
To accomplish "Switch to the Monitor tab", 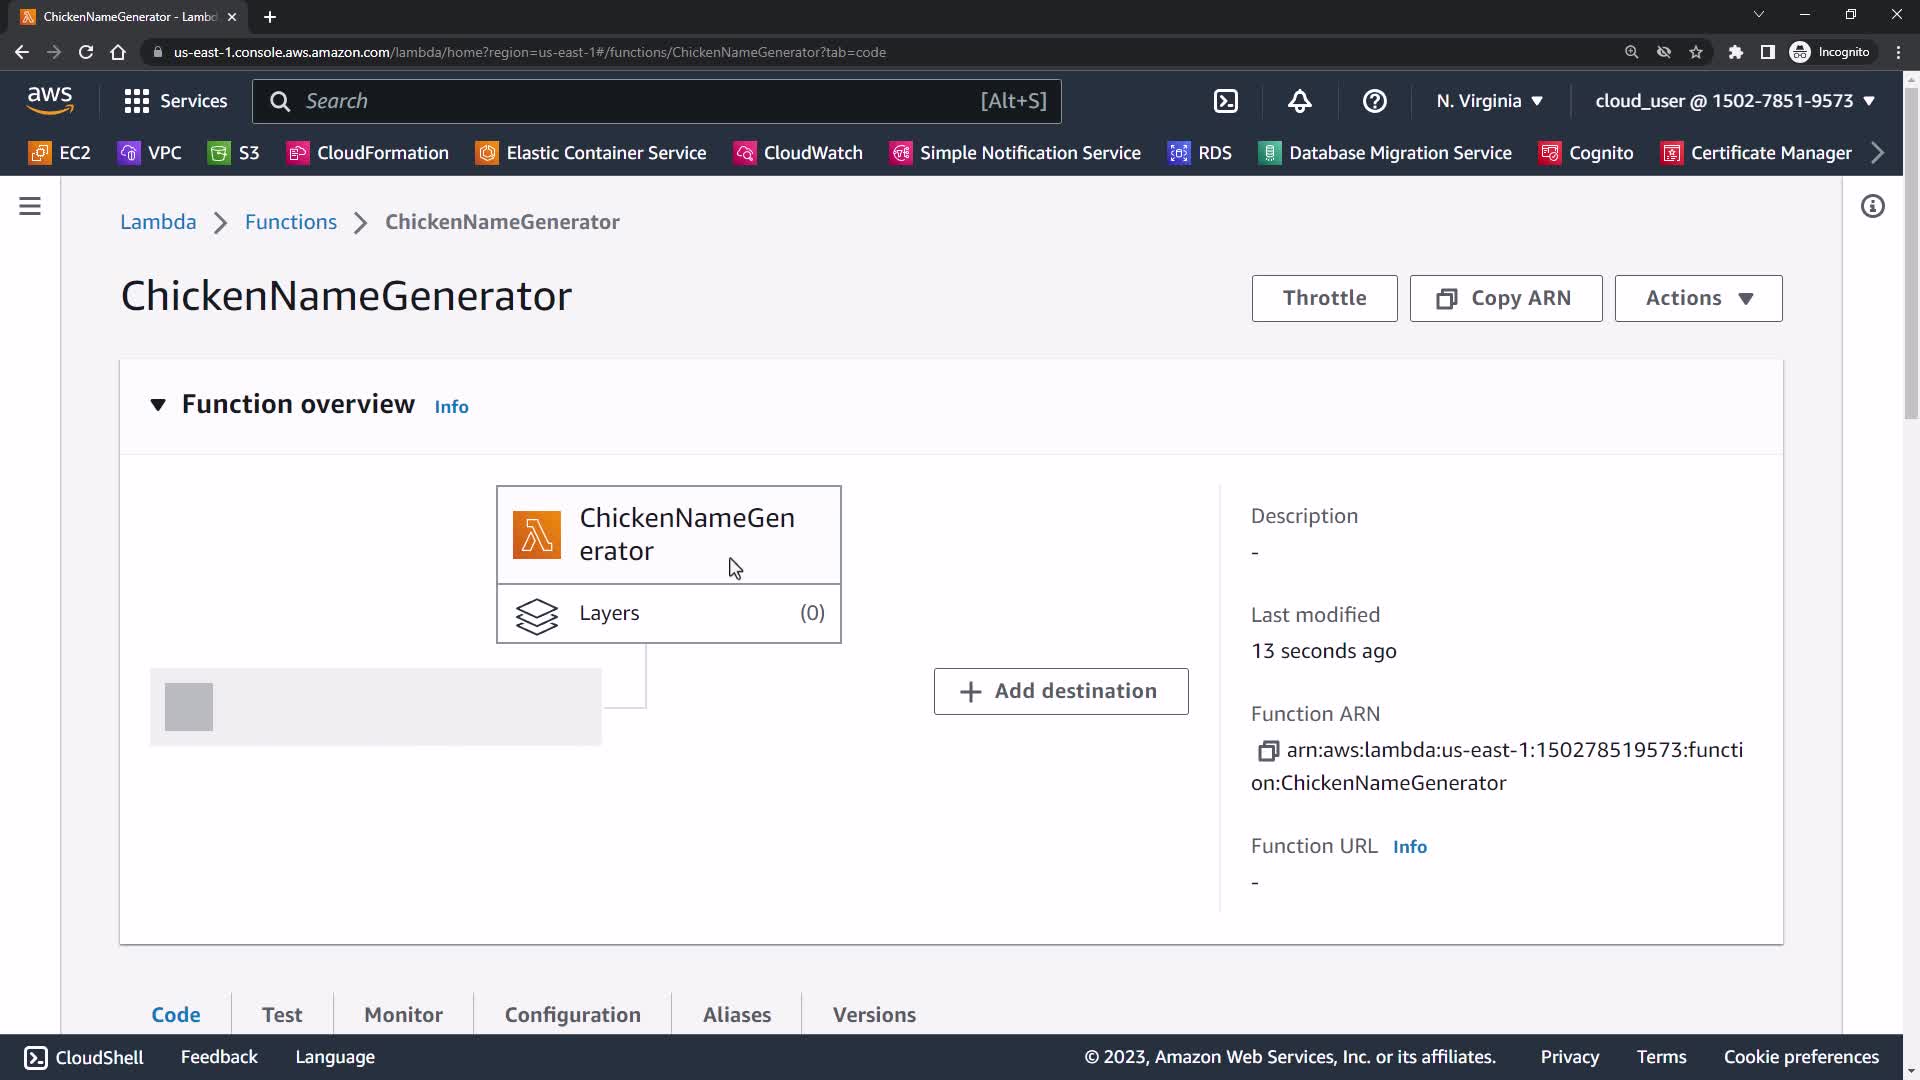I will point(403,1014).
